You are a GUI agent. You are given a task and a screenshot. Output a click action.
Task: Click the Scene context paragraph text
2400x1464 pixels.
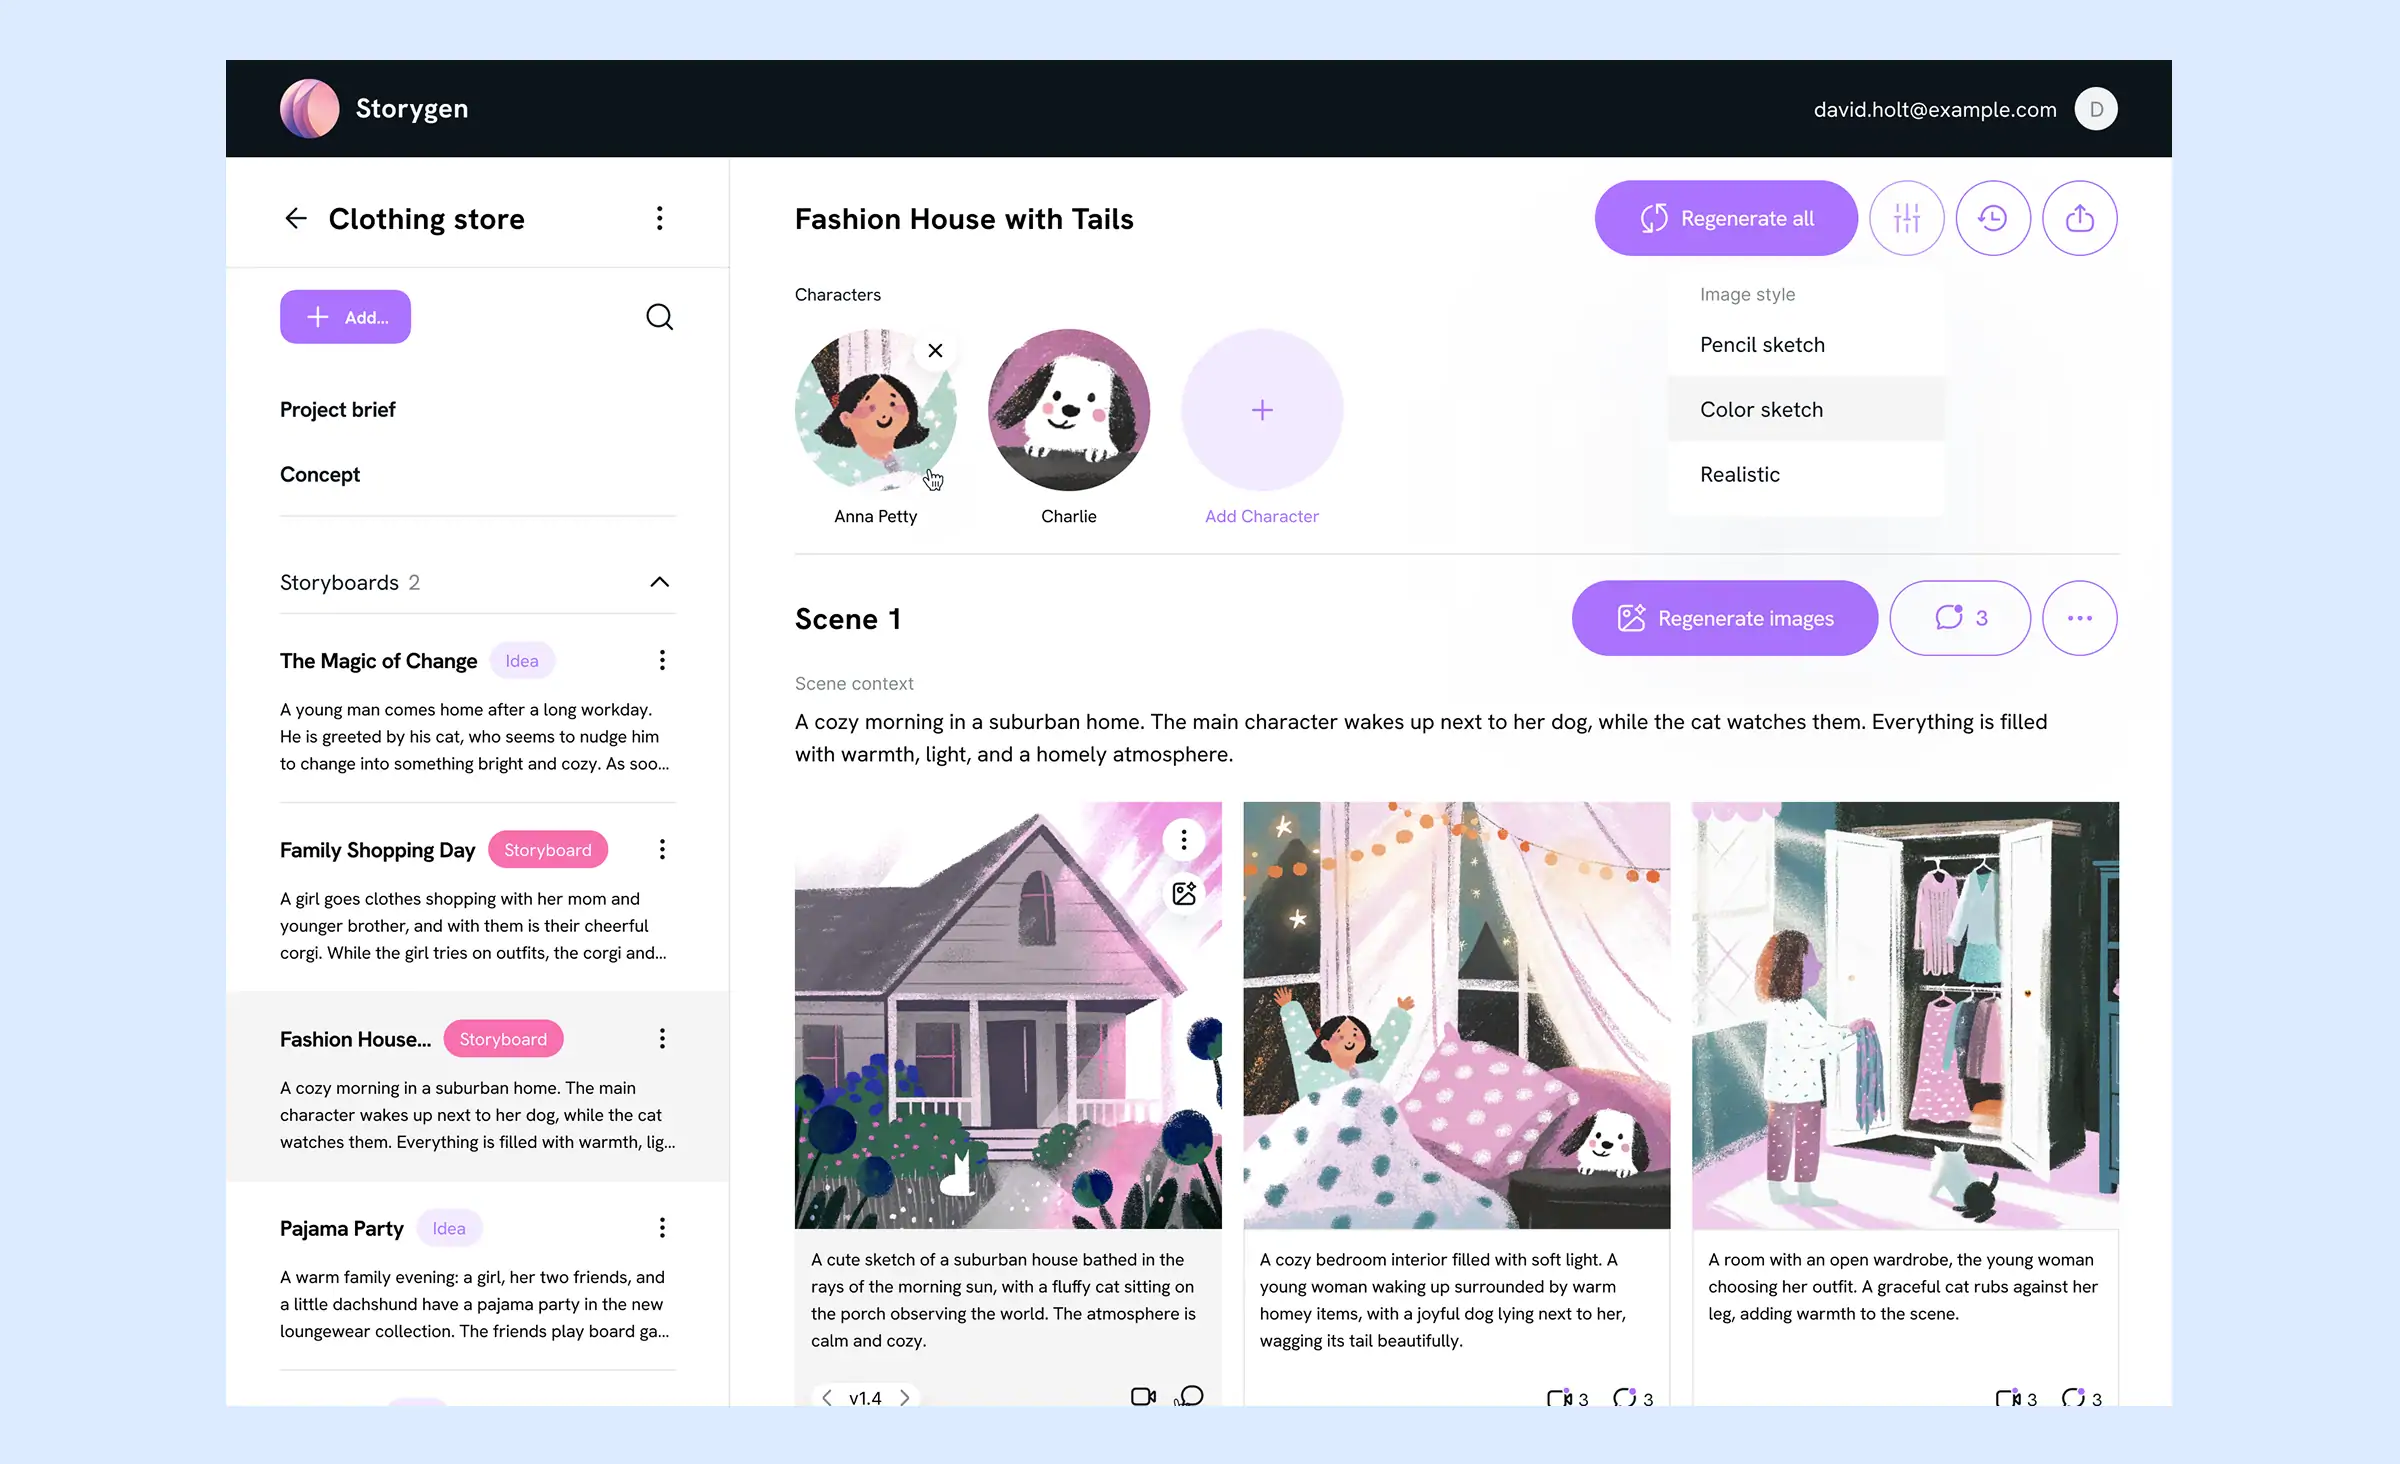[x=1421, y=738]
